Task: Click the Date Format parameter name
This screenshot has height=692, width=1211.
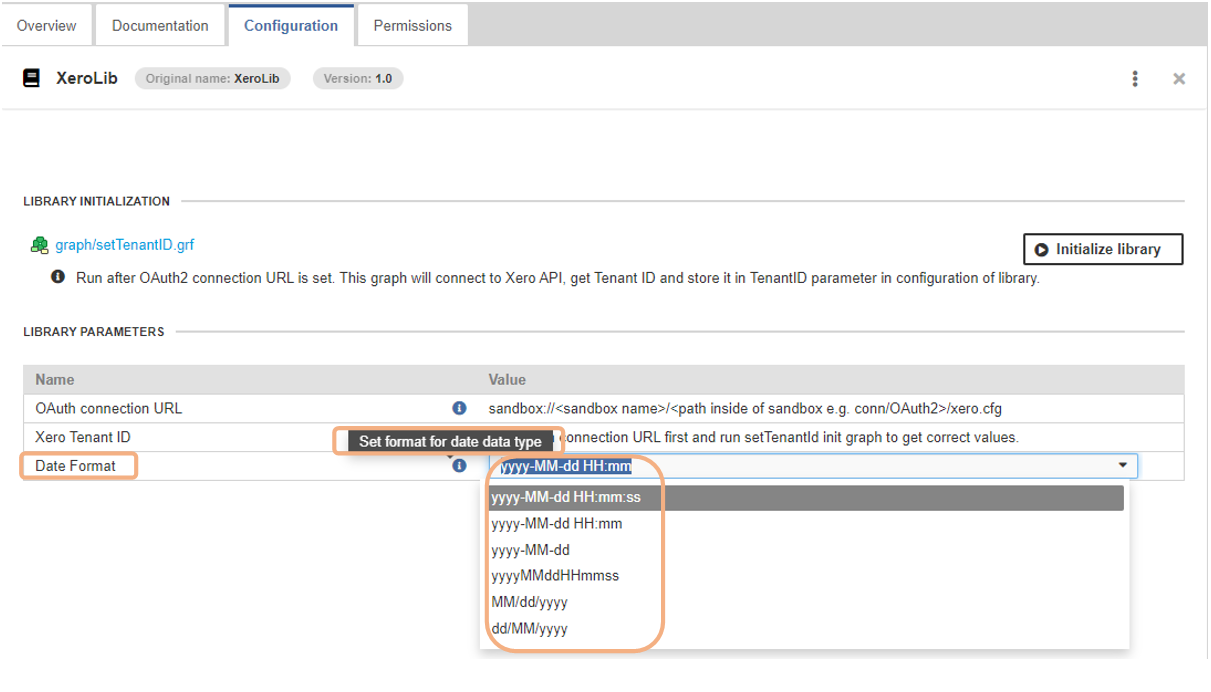Action: [75, 465]
